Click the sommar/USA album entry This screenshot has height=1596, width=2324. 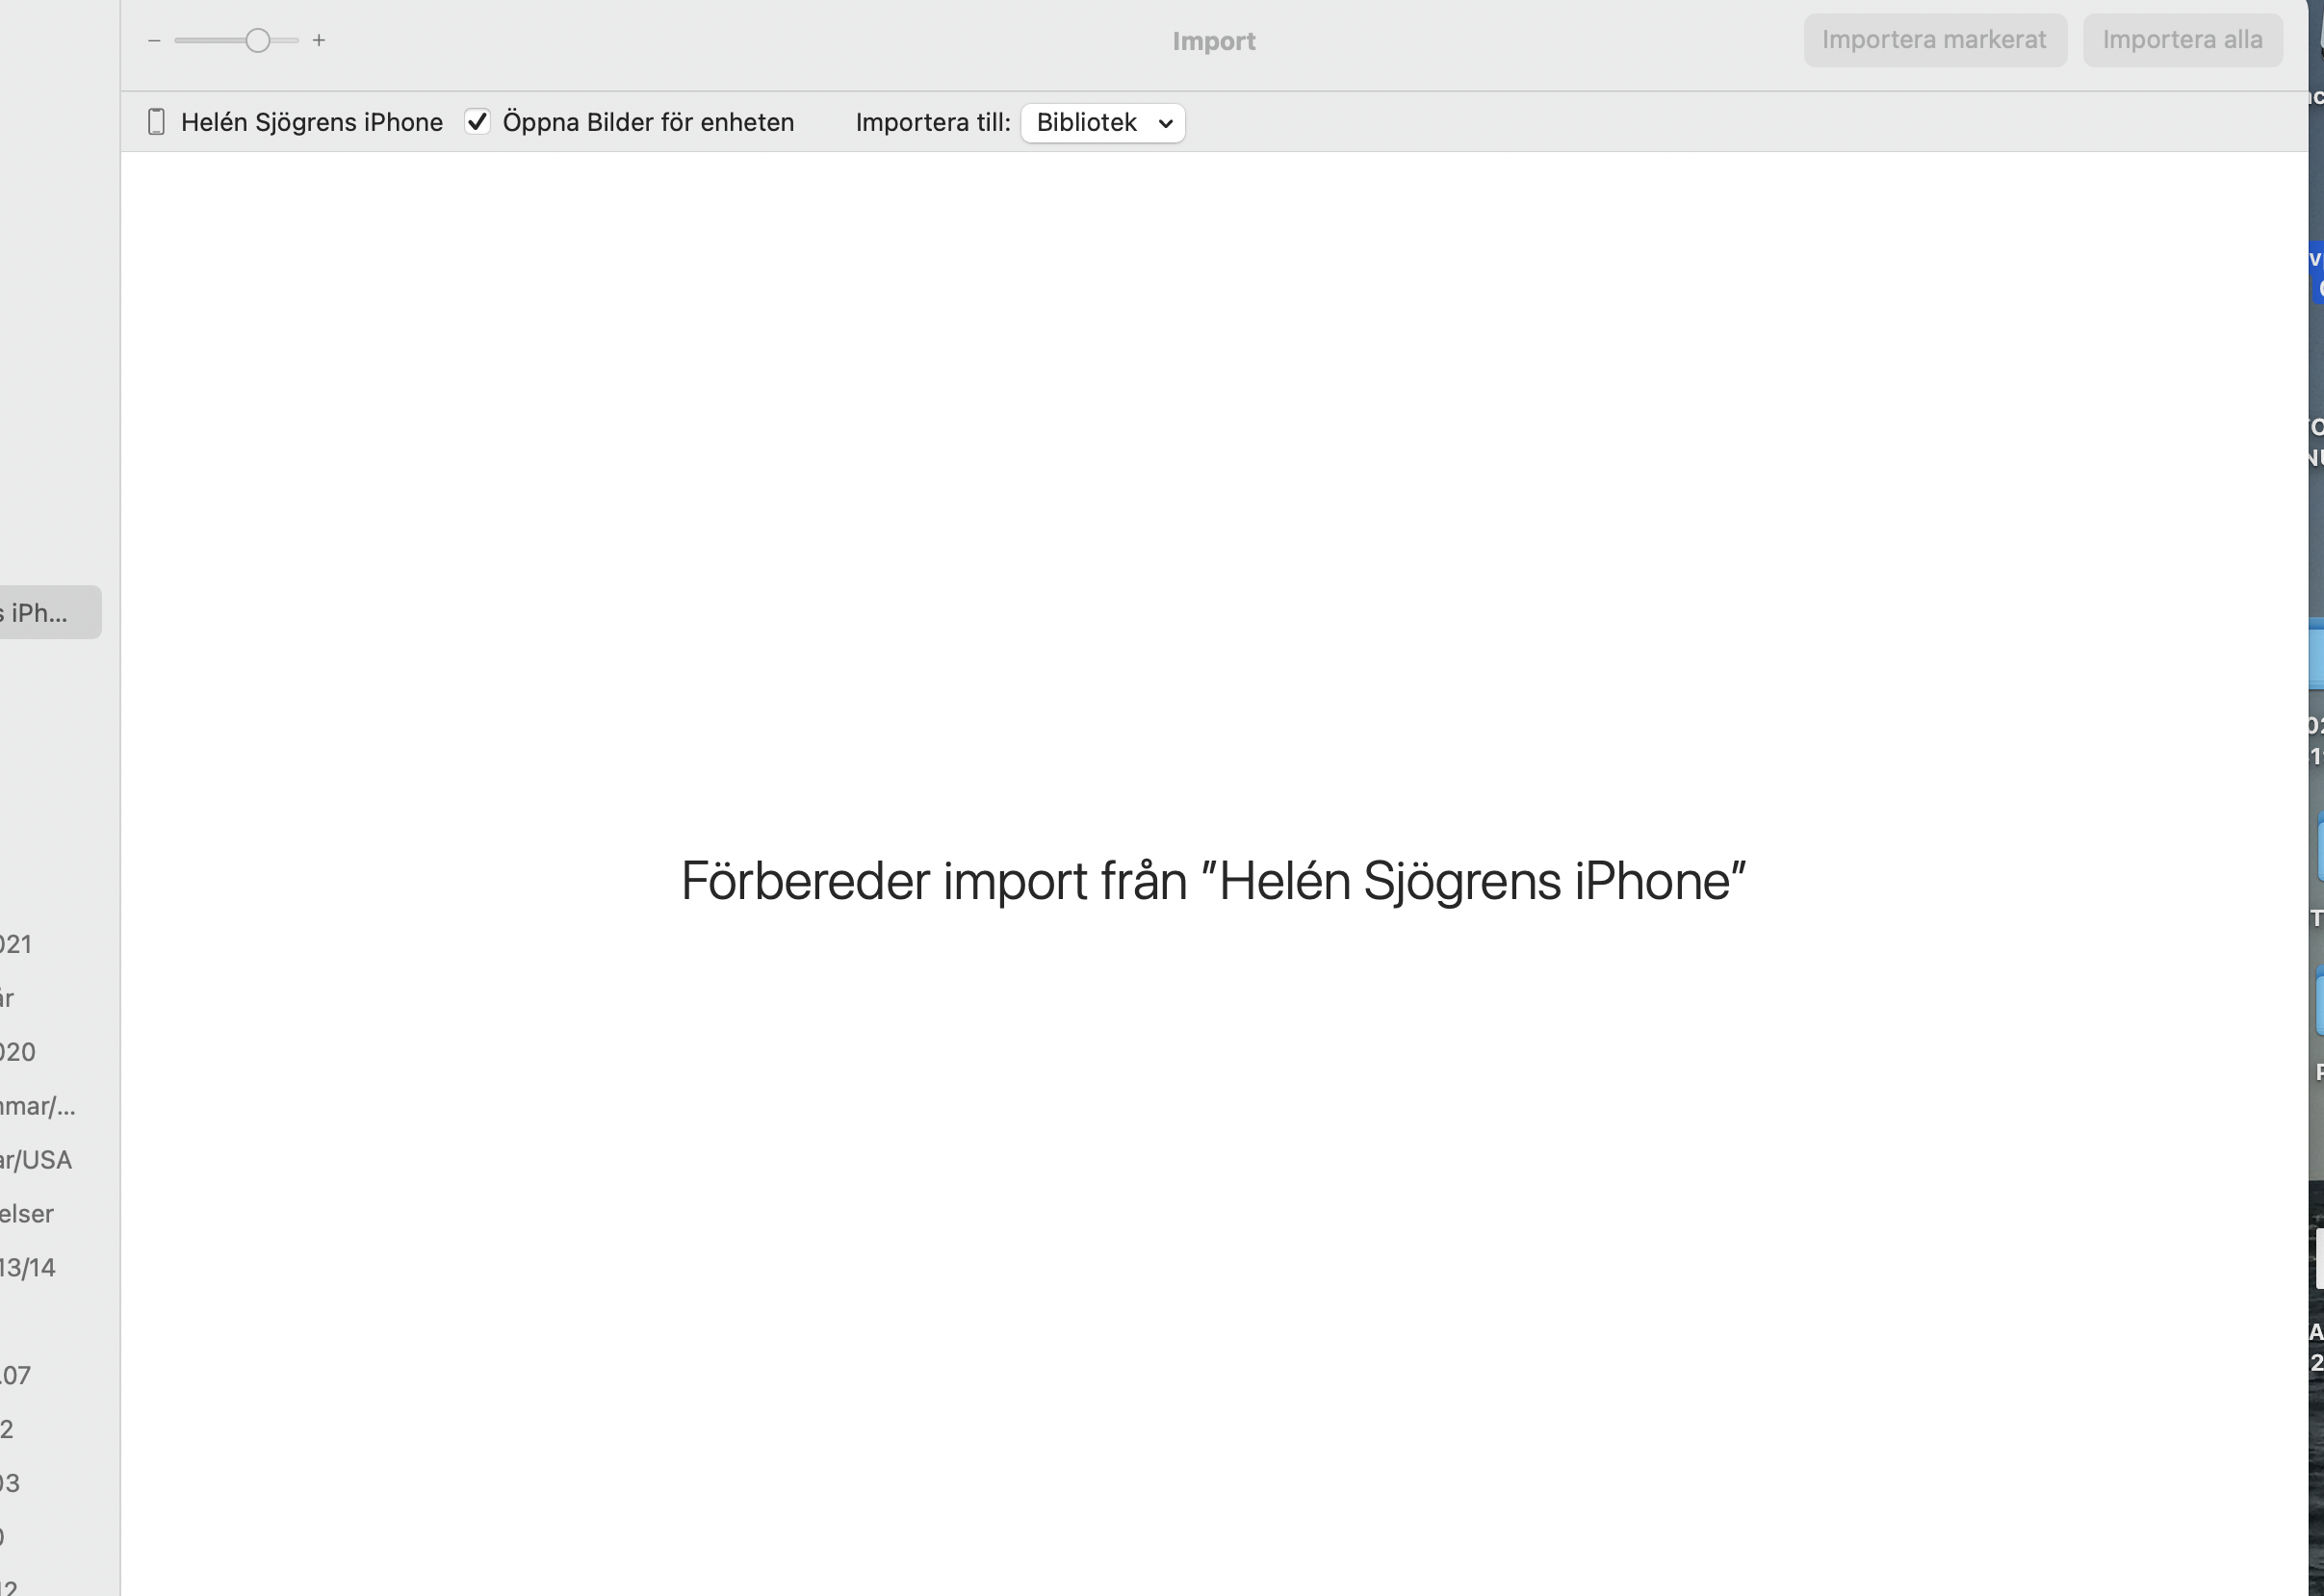click(x=36, y=1158)
